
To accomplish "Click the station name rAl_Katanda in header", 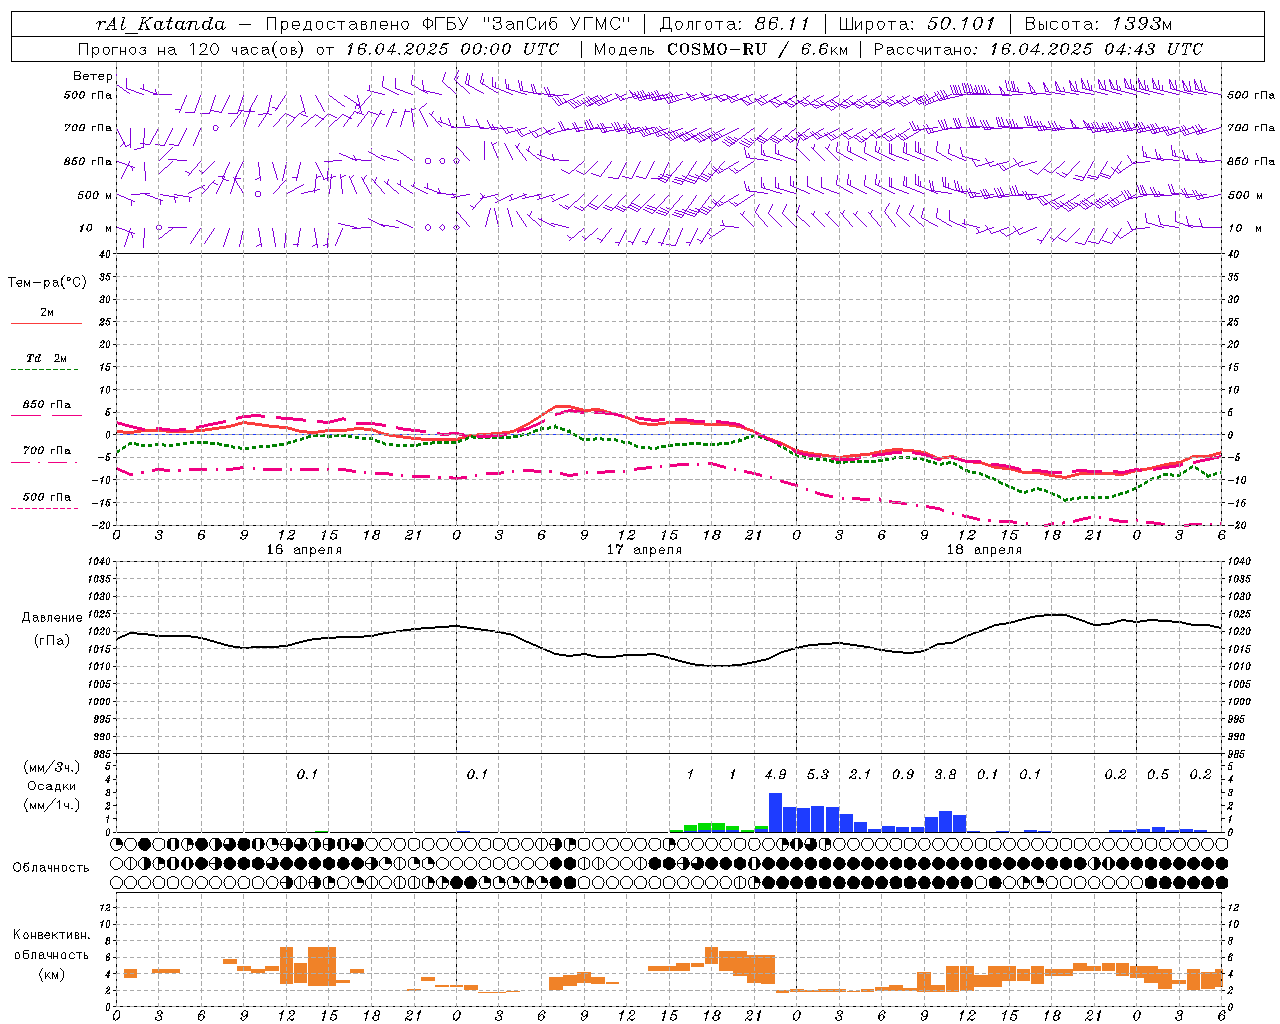I will point(161,24).
